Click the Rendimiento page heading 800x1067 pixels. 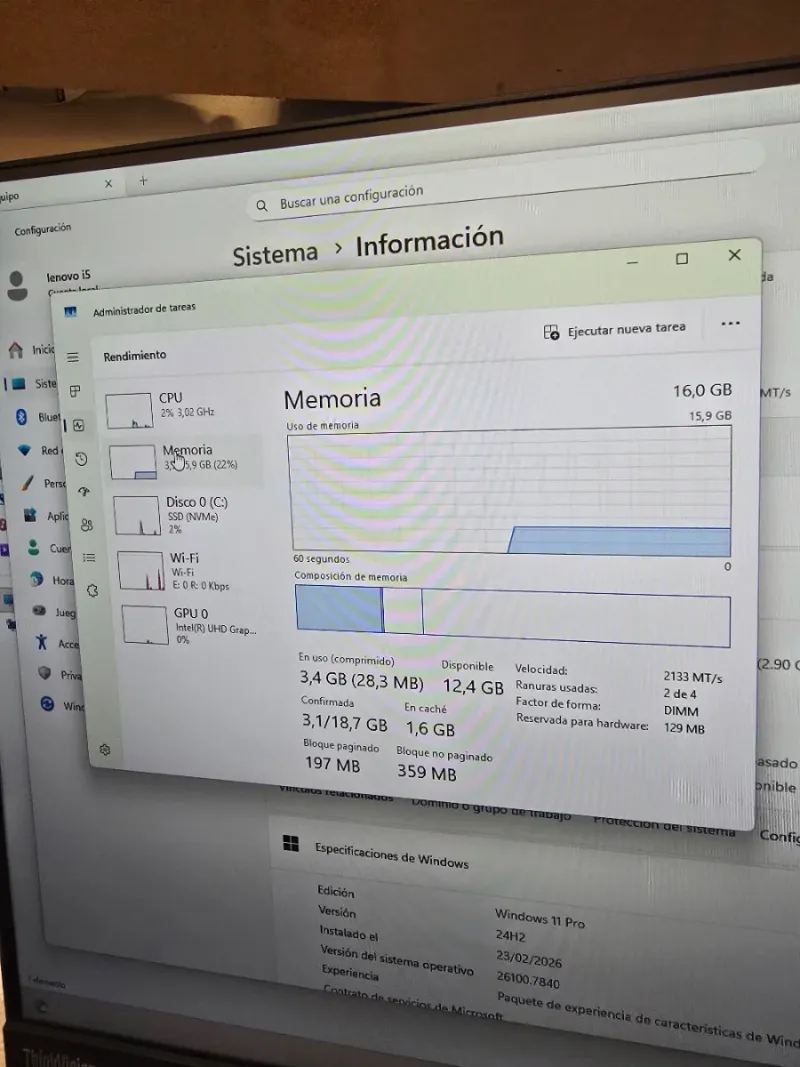(x=135, y=355)
